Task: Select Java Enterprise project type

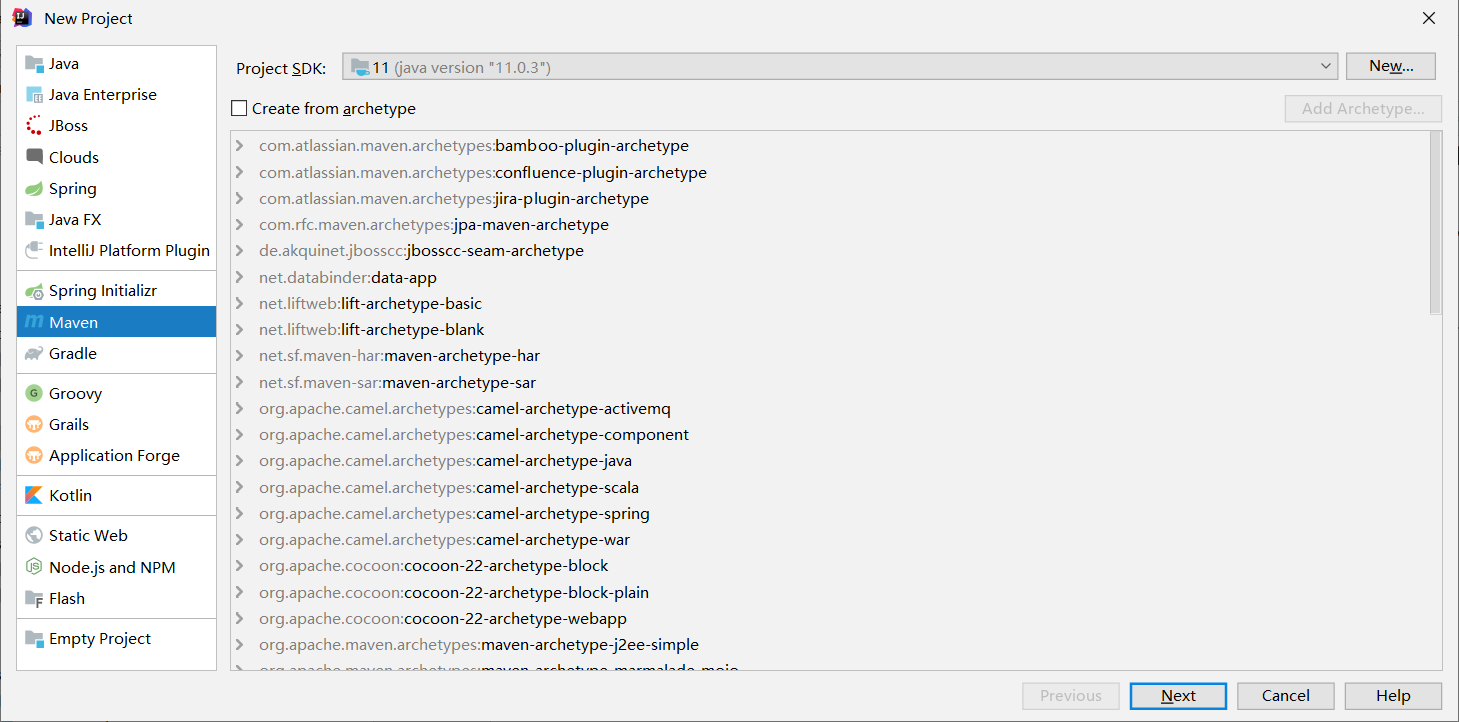Action: point(117,95)
